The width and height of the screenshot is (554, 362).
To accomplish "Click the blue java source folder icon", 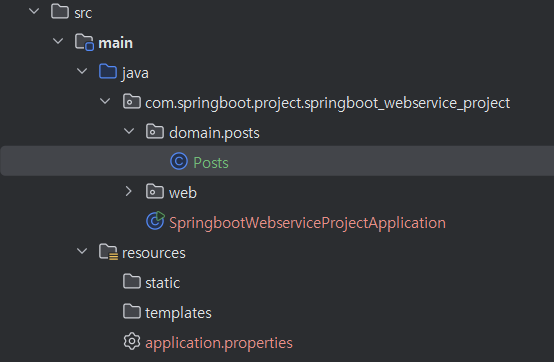I will (108, 72).
